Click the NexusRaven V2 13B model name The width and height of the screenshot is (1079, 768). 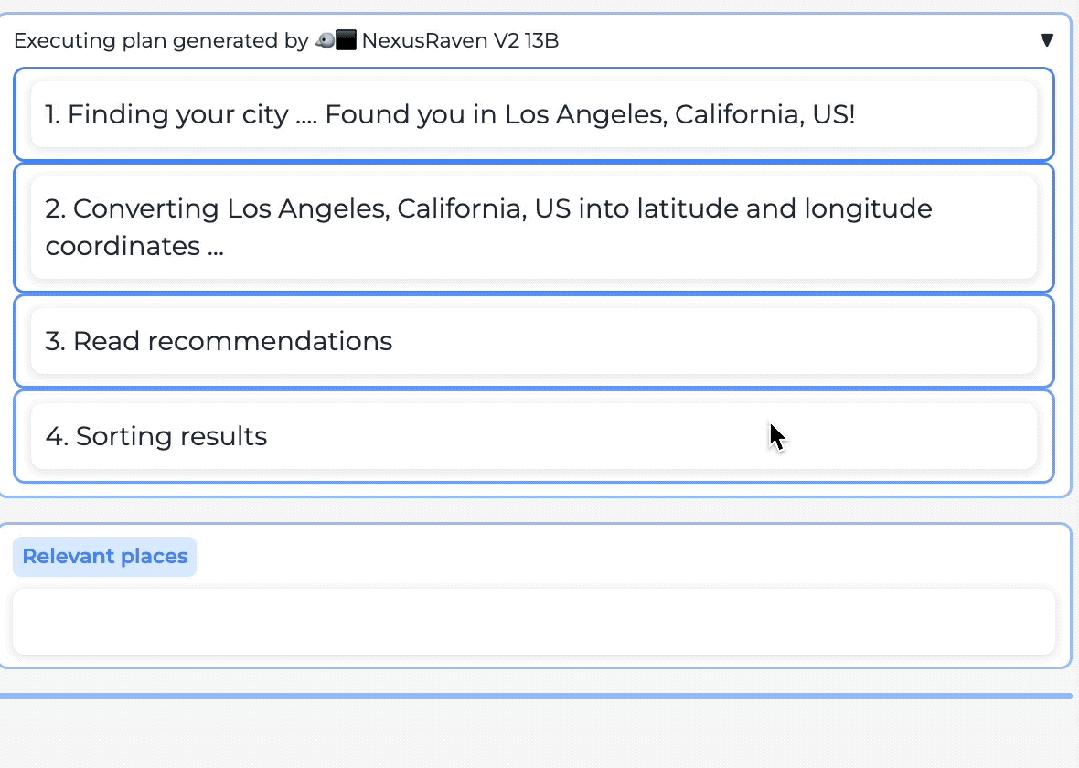[460, 41]
